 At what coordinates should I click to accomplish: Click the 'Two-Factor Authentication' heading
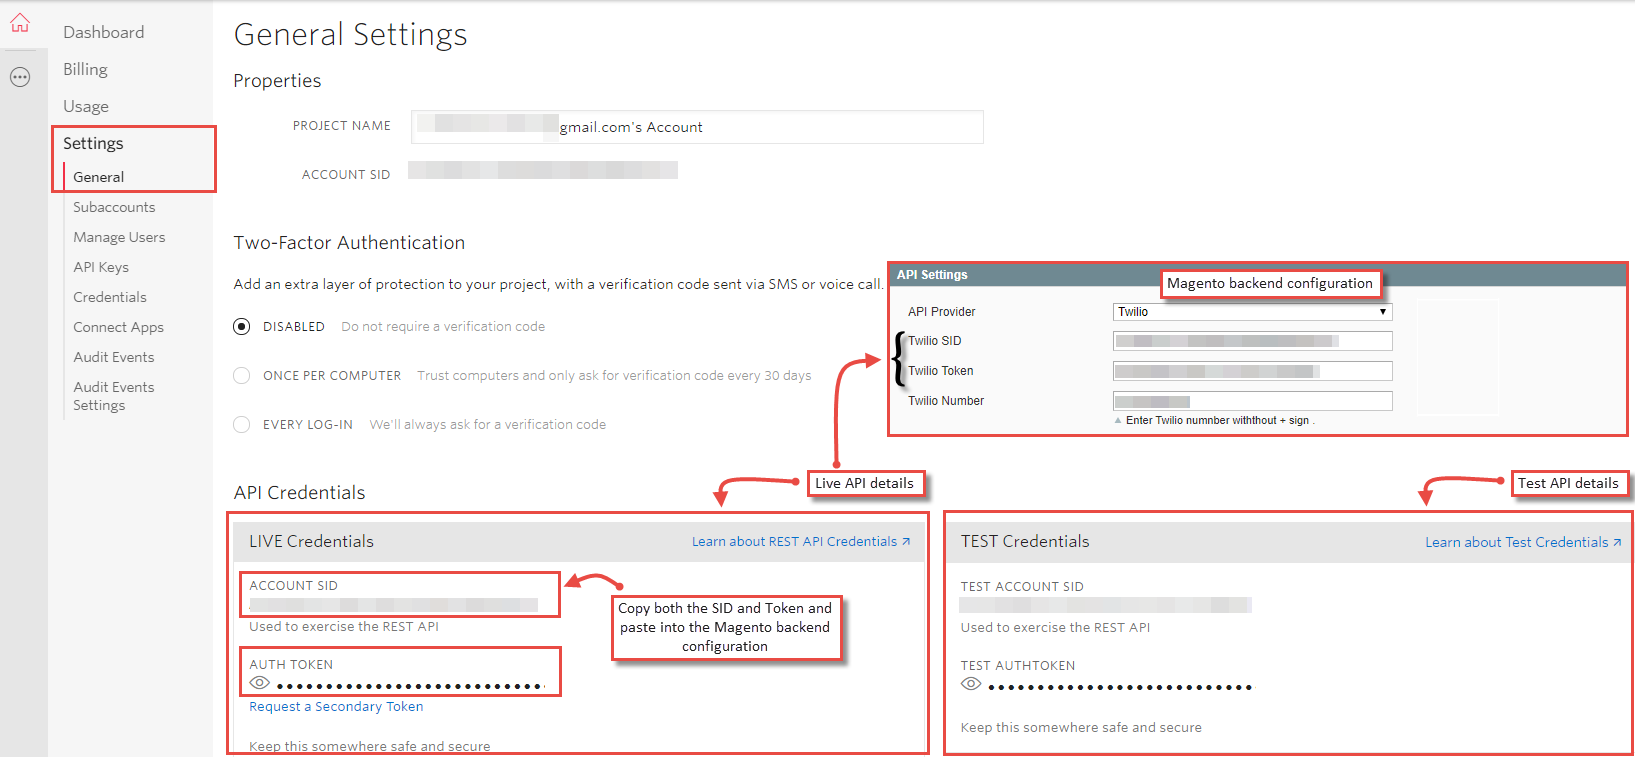tap(349, 243)
